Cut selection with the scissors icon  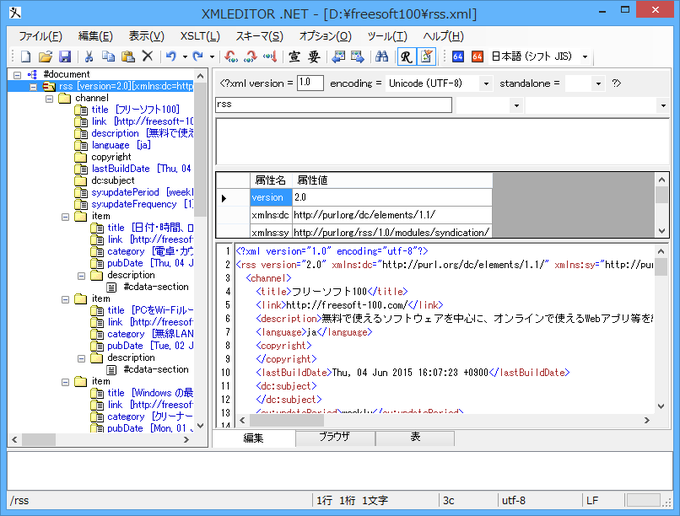point(89,56)
